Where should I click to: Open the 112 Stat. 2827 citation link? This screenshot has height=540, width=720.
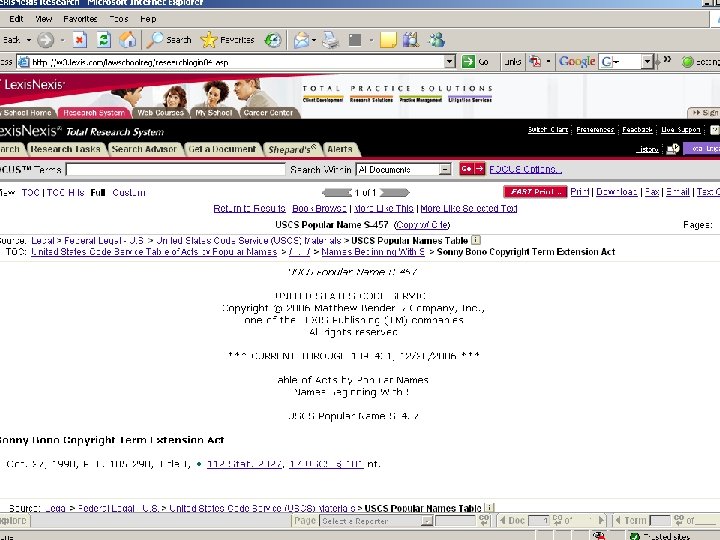point(244,464)
